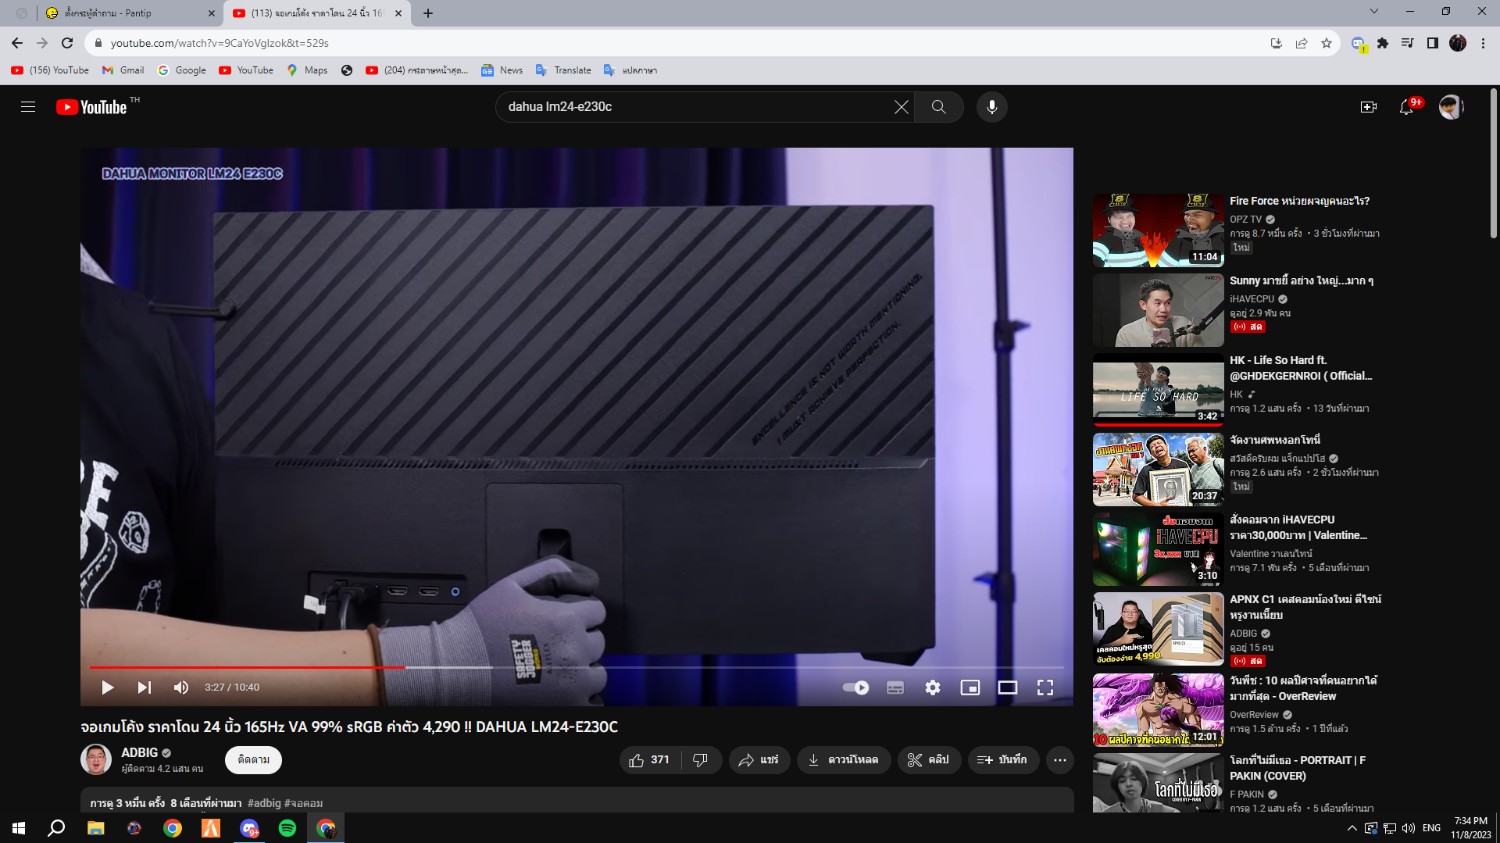Toggle the autoplay switch
1500x843 pixels.
(856, 687)
